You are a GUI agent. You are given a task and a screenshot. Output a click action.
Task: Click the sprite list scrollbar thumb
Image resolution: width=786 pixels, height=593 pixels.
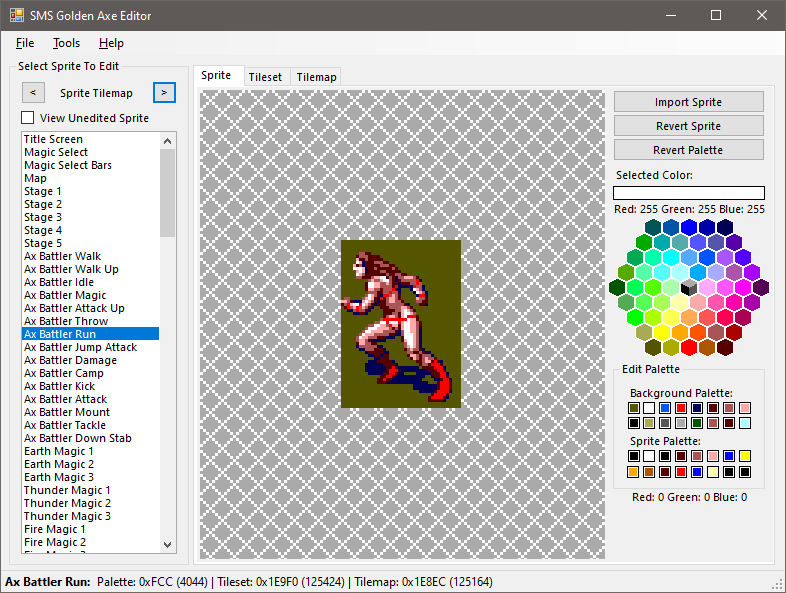point(167,193)
